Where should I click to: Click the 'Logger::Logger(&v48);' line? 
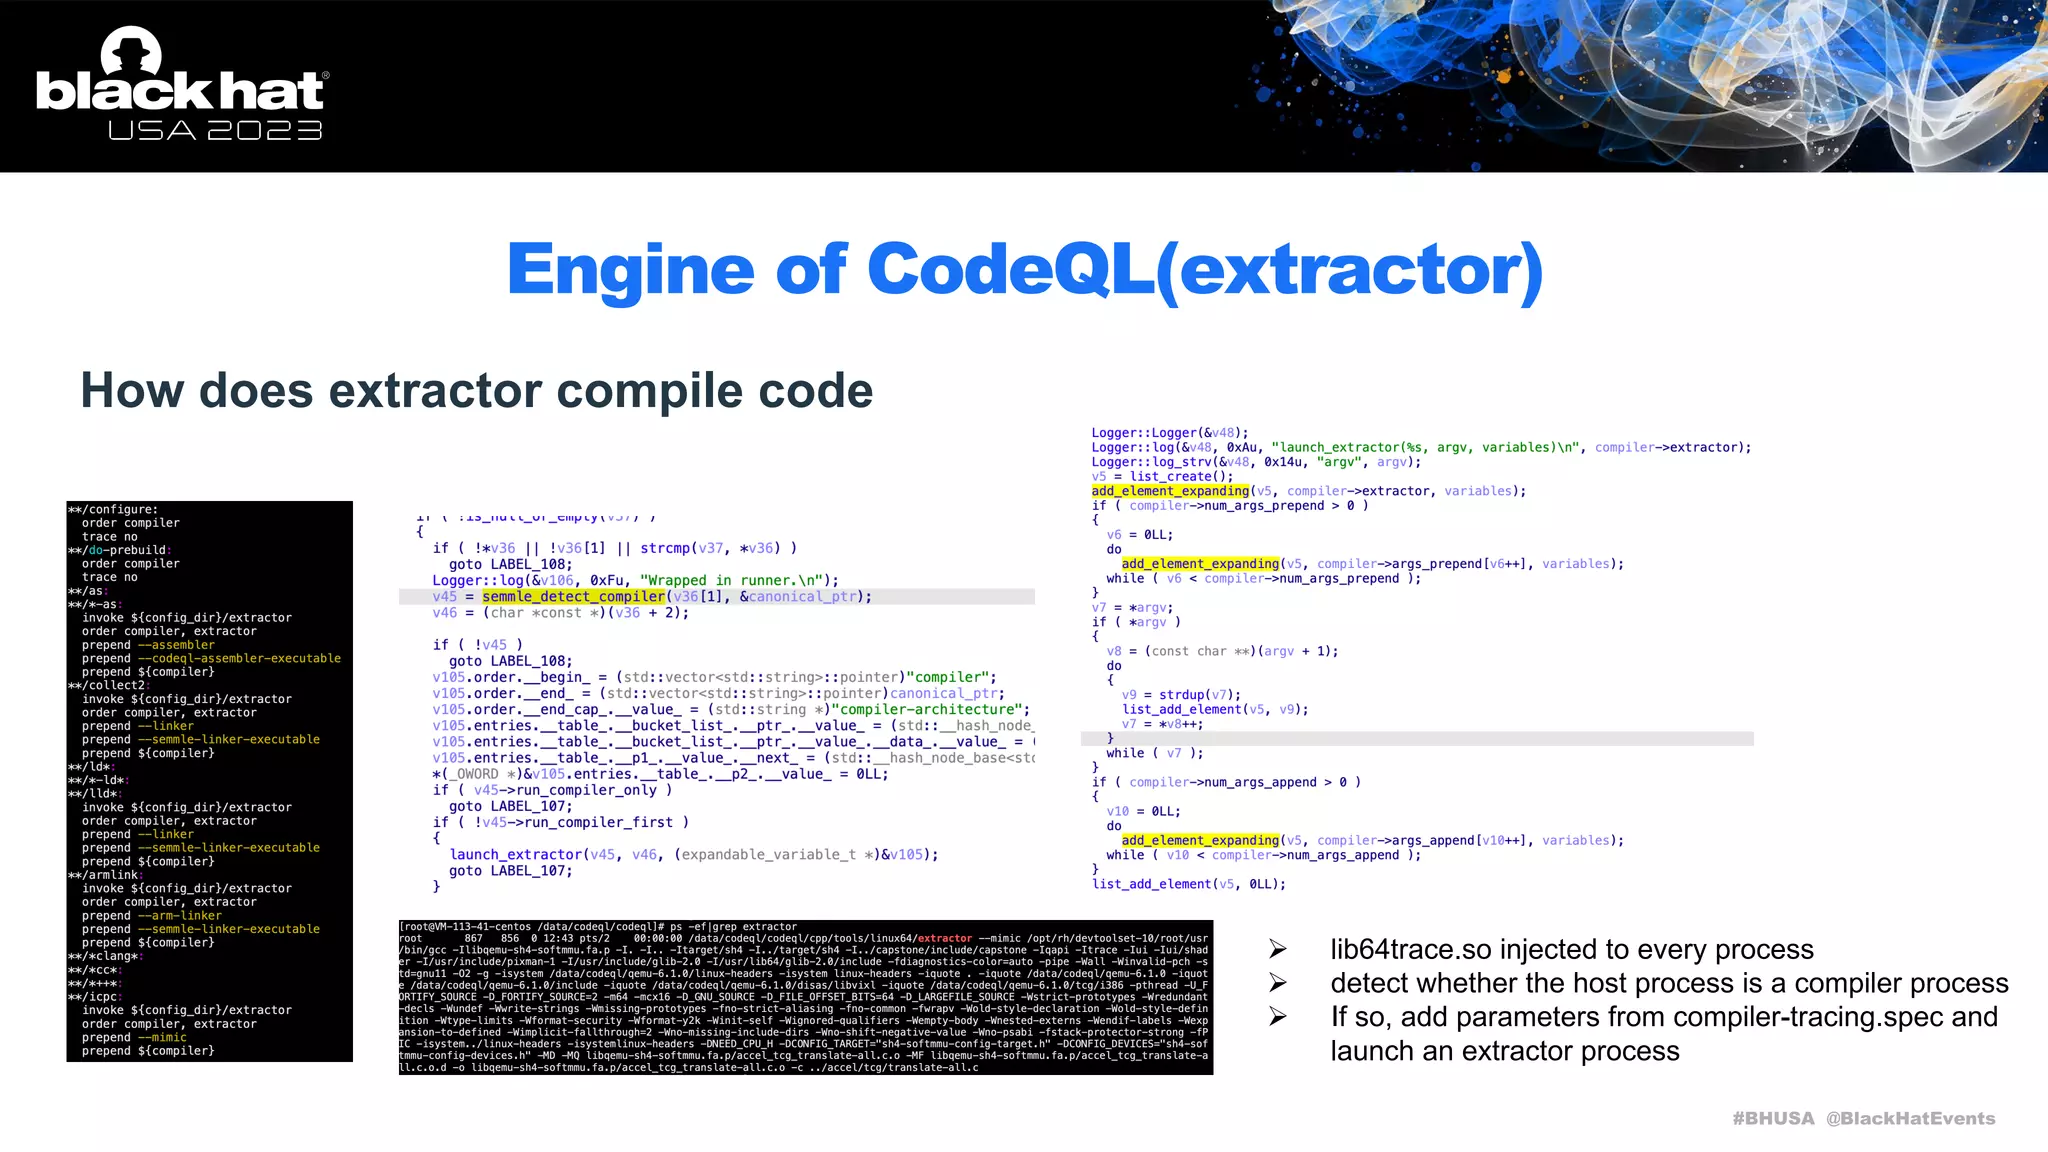1170,433
